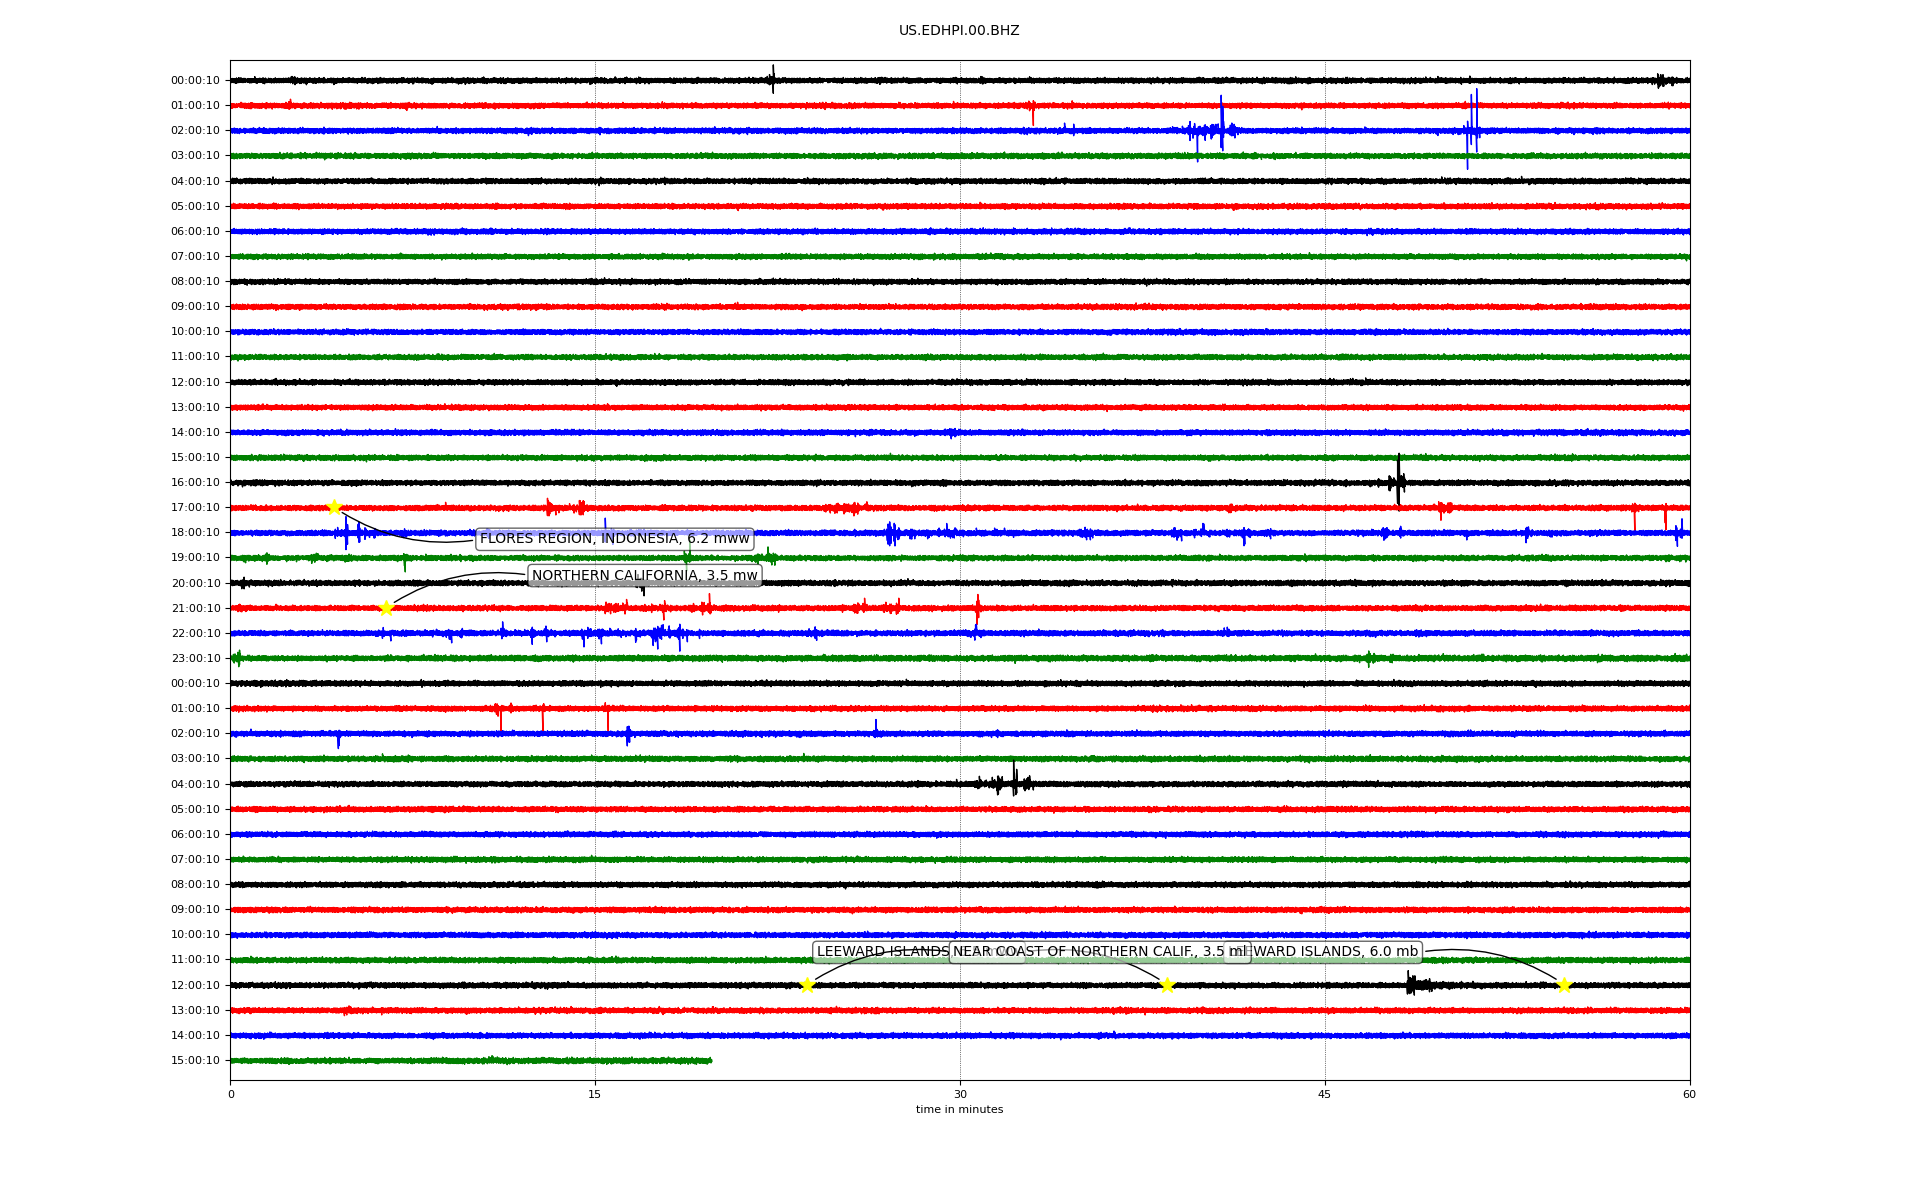Click the large black spike on the 16:00:10 trace
This screenshot has width=1920, height=1200.
pyautogui.click(x=1398, y=480)
